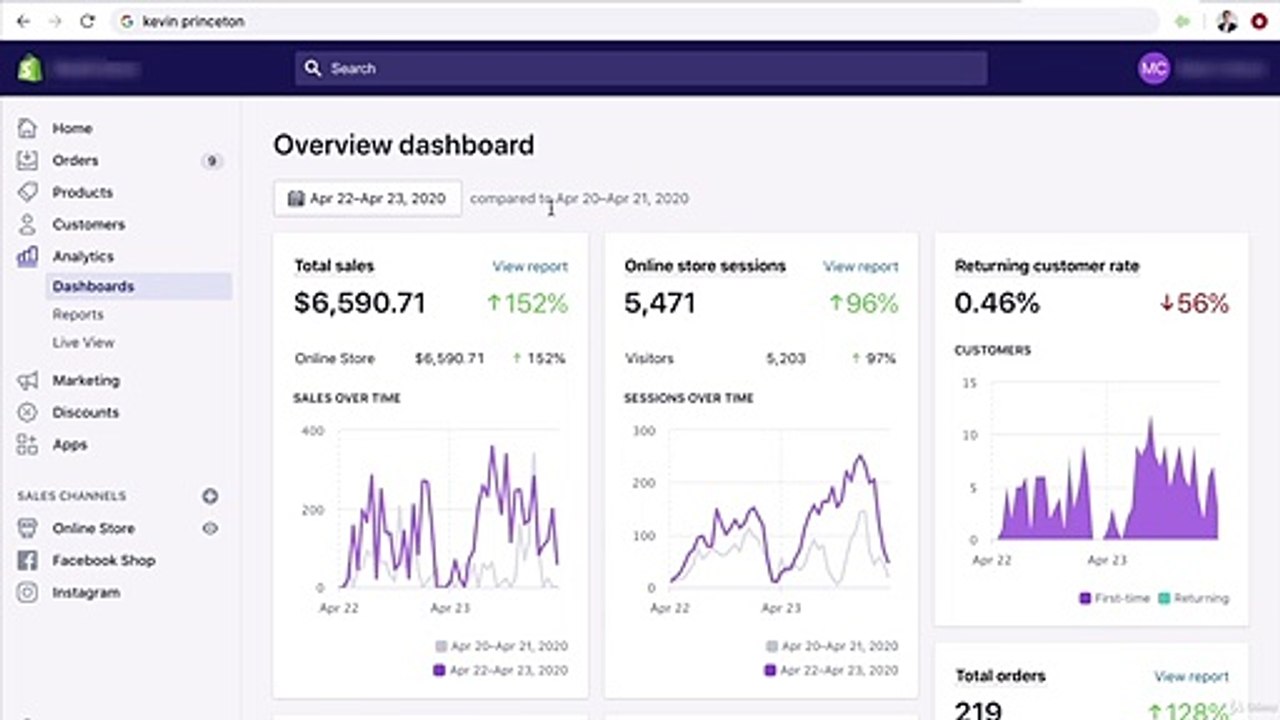Select Reports under Analytics

[78, 314]
